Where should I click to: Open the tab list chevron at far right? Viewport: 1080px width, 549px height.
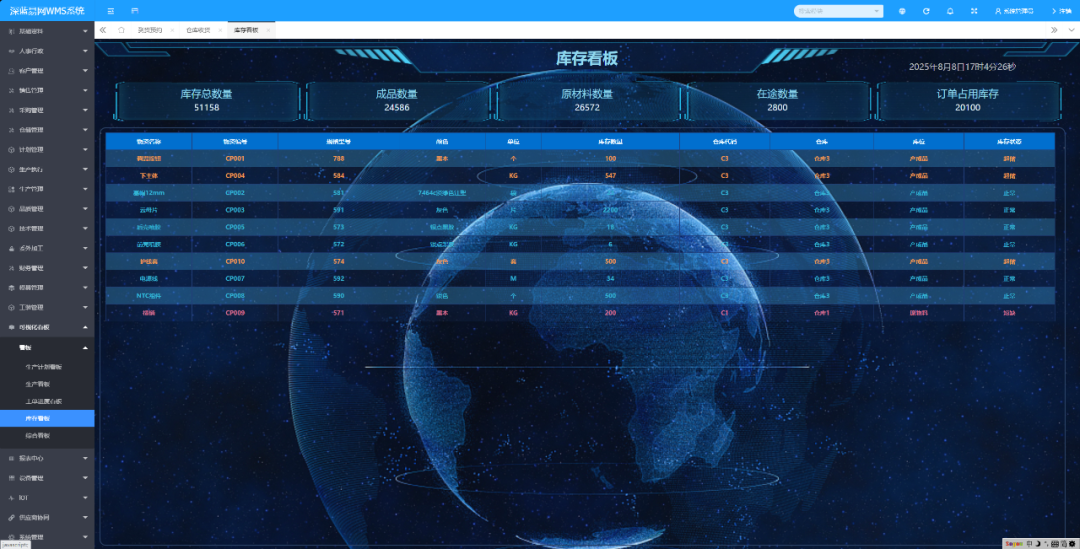pos(1070,30)
